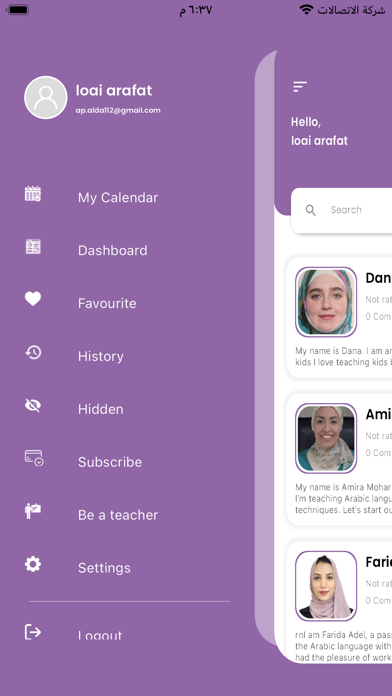The height and width of the screenshot is (696, 392).
Task: Tap the battery status icon
Action: (17, 10)
